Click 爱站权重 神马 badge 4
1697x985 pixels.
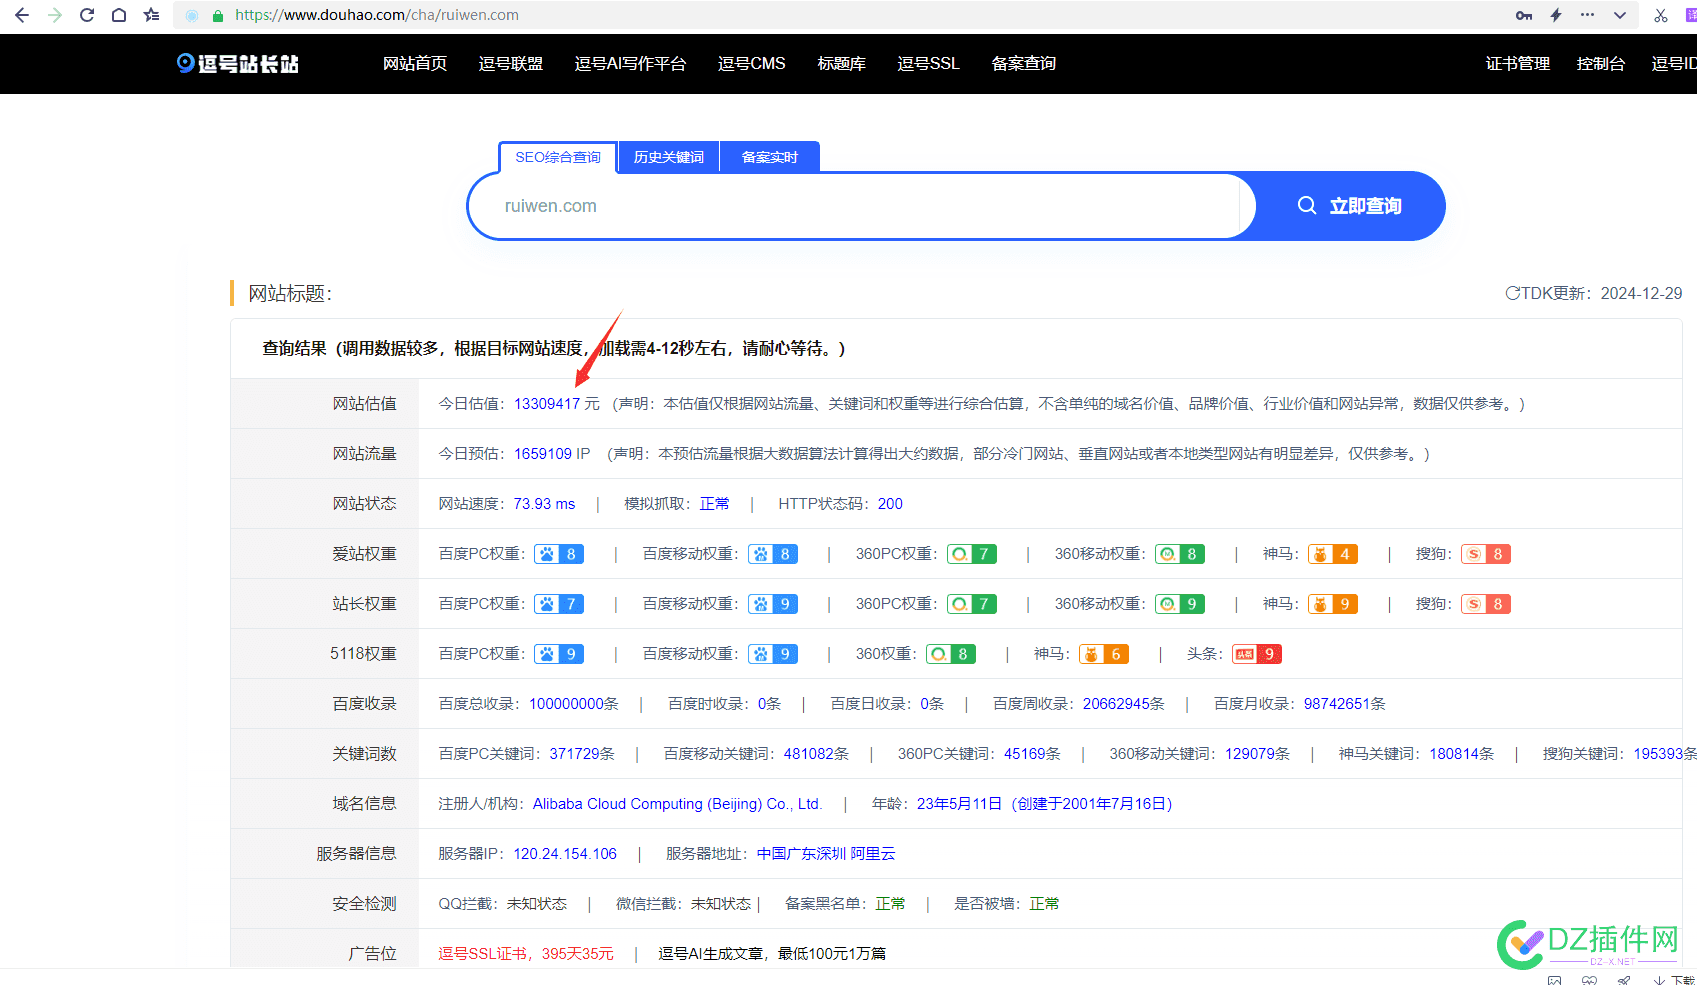click(1333, 554)
